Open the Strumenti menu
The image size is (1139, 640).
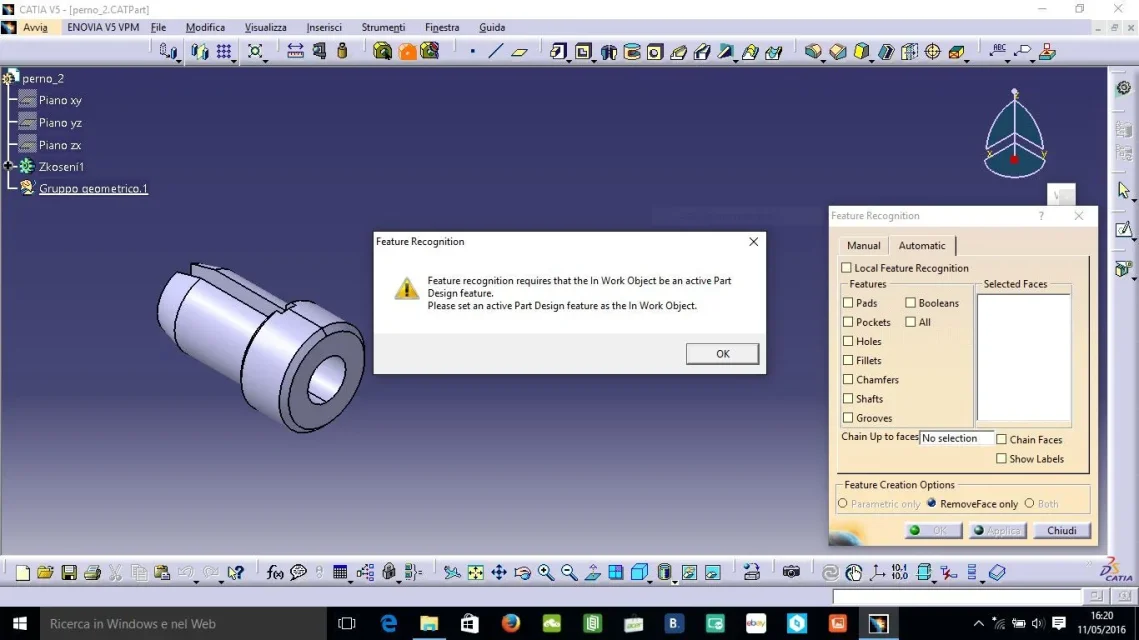pyautogui.click(x=383, y=27)
